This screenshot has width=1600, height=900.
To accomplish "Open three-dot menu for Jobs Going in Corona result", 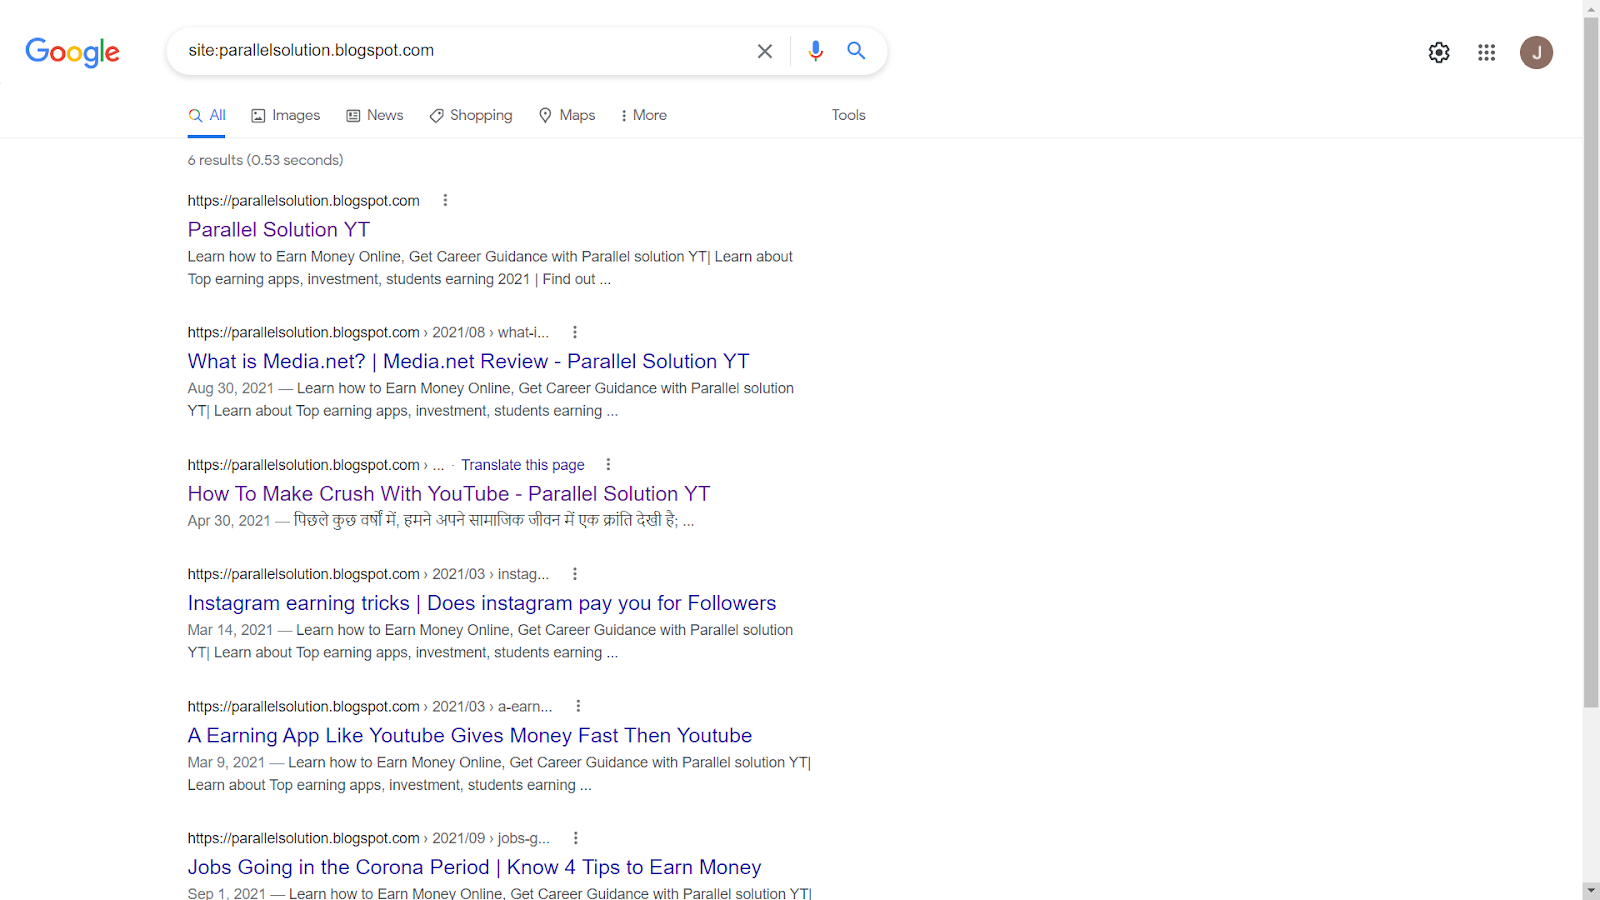I will click(576, 838).
